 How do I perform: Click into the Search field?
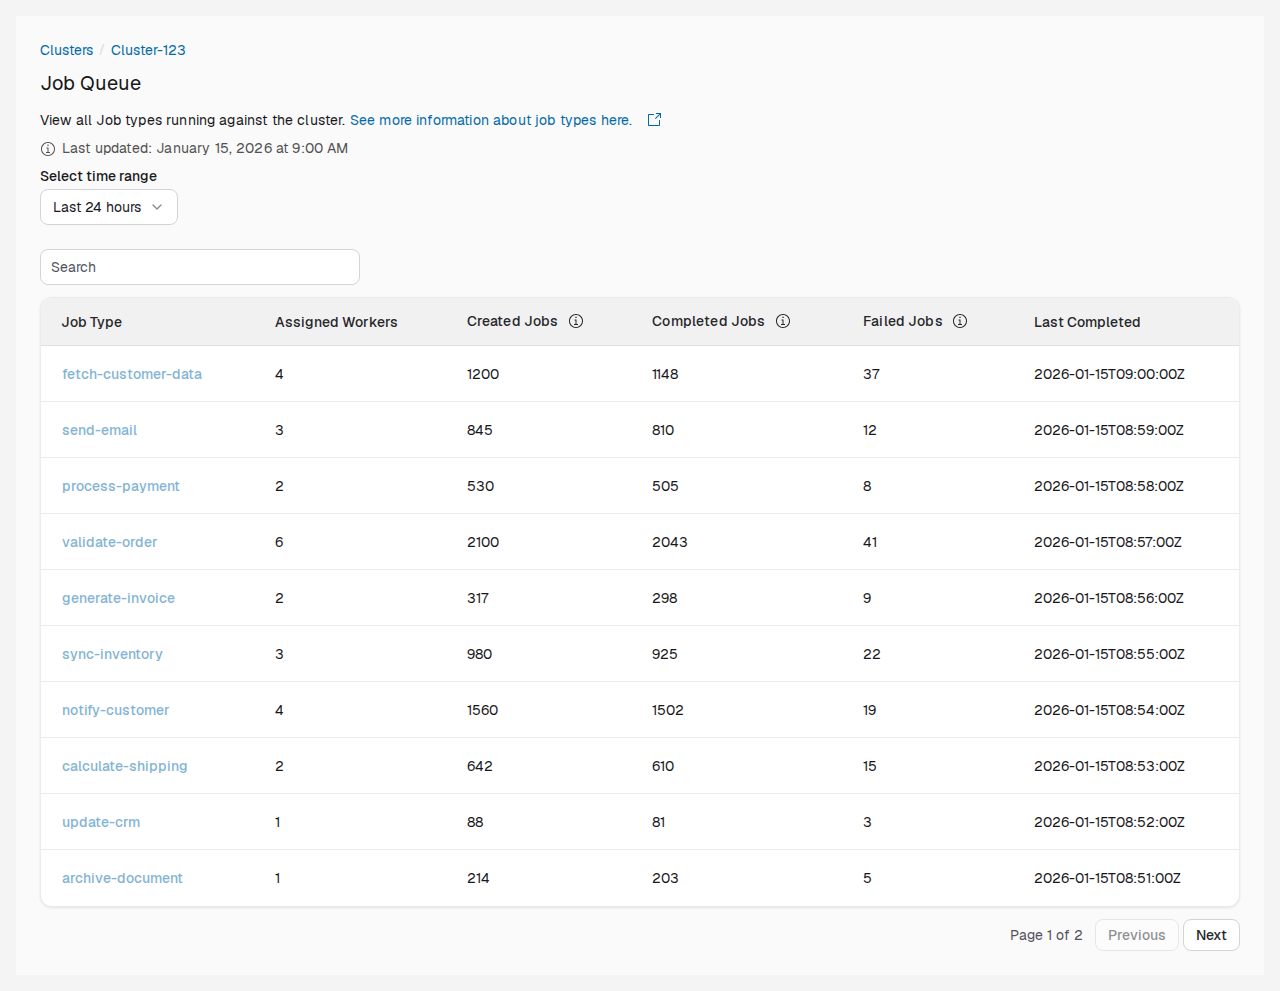[200, 267]
